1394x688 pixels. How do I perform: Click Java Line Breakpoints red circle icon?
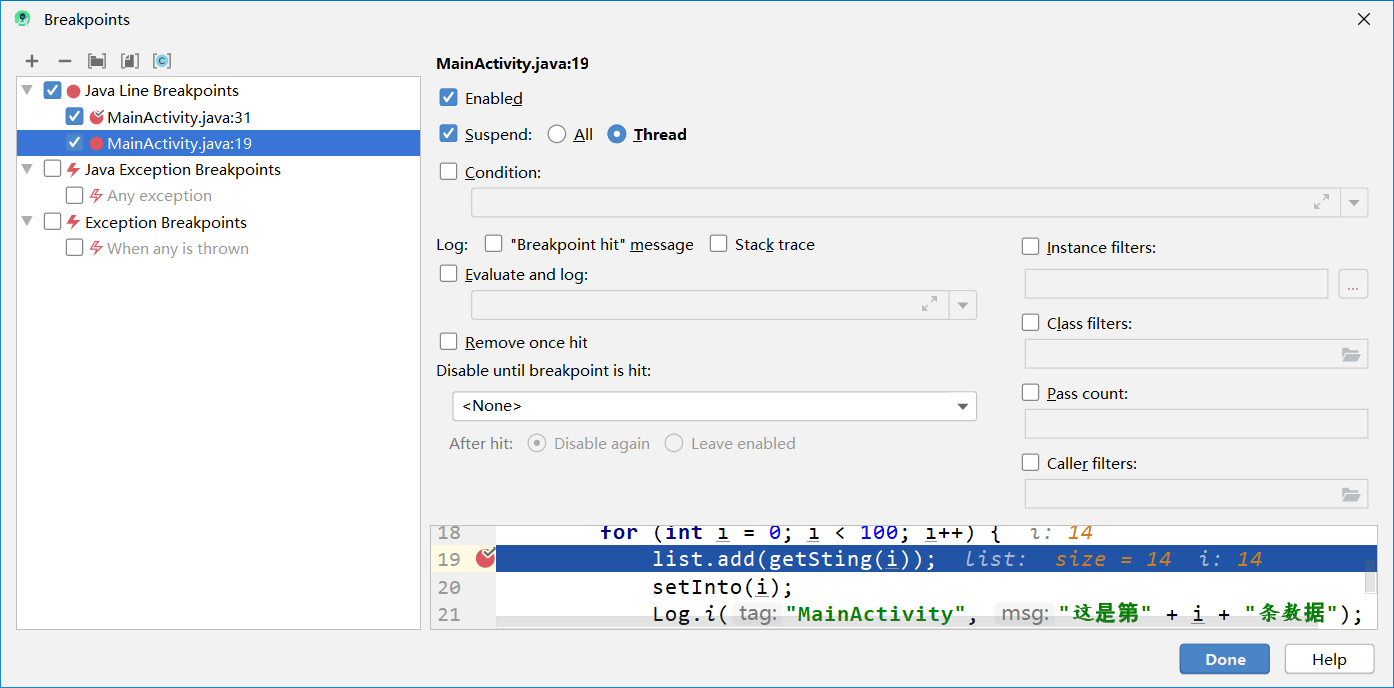[x=73, y=91]
